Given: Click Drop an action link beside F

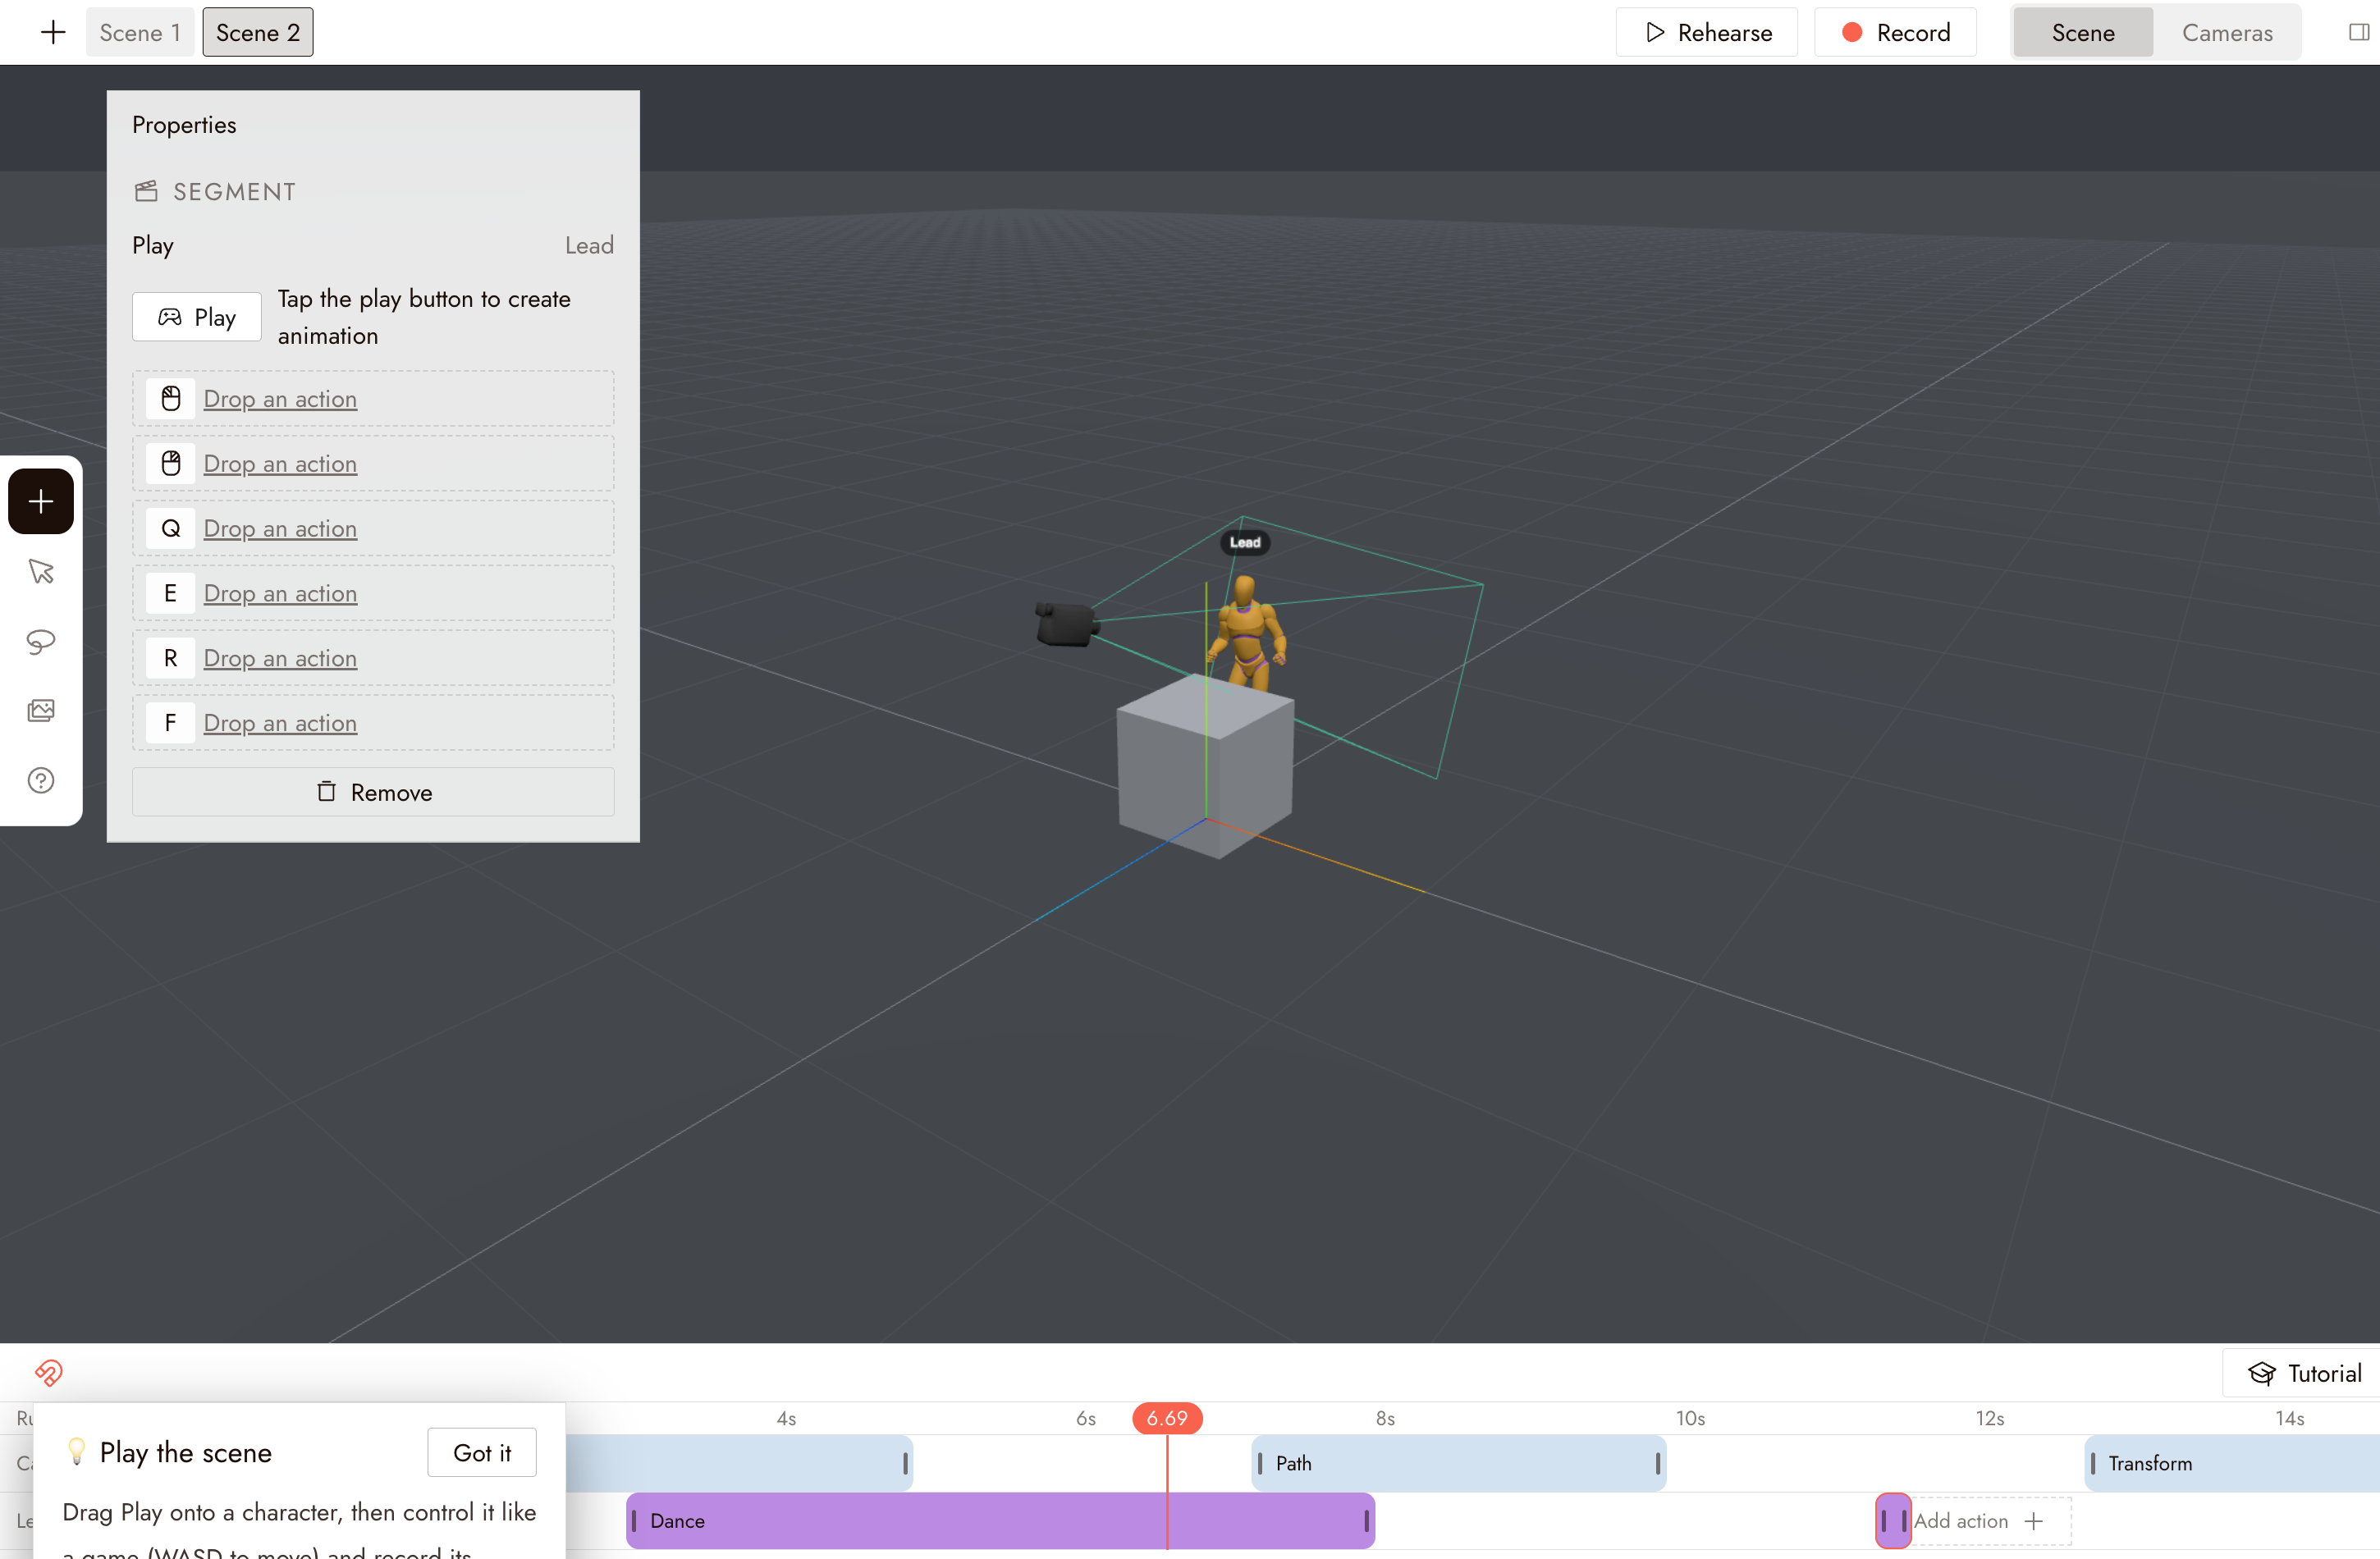Looking at the screenshot, I should pyautogui.click(x=280, y=723).
